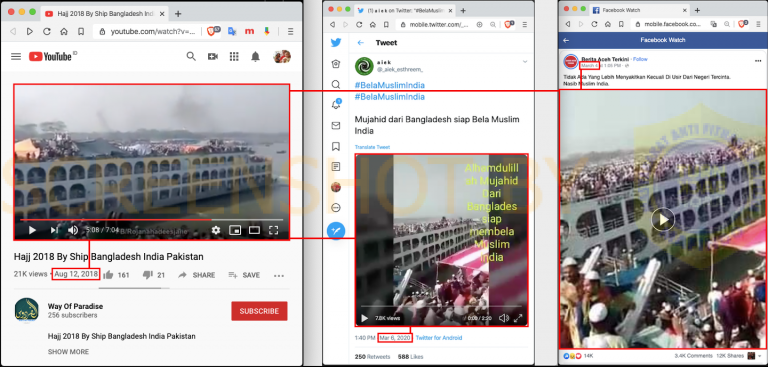Open new tab in Twitter window
The image size is (768, 367).
coord(463,10)
